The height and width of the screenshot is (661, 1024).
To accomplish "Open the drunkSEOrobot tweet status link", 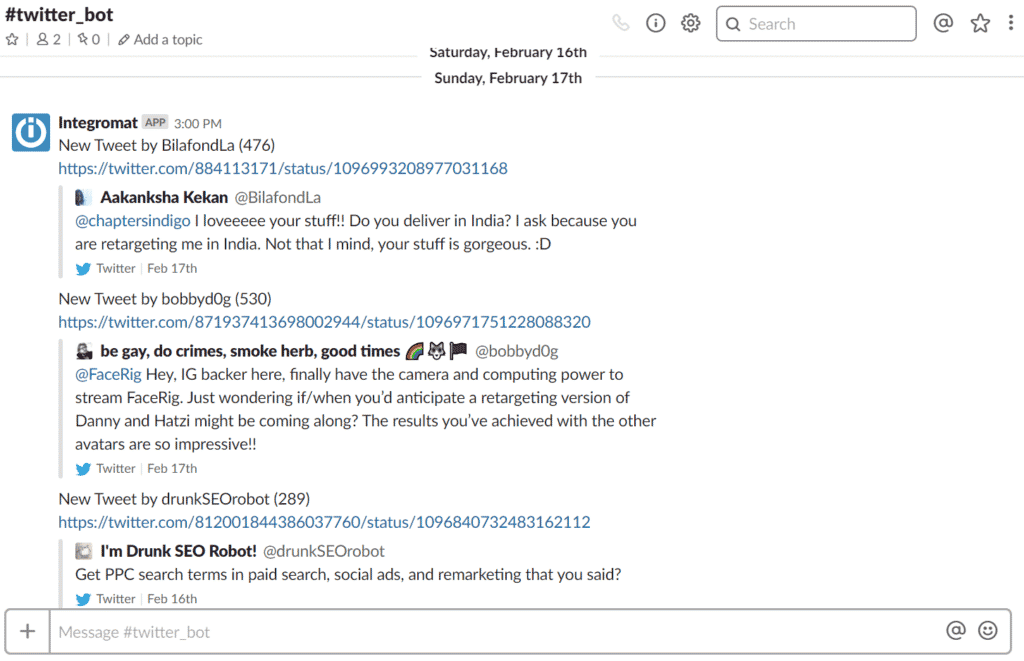I will (x=325, y=523).
